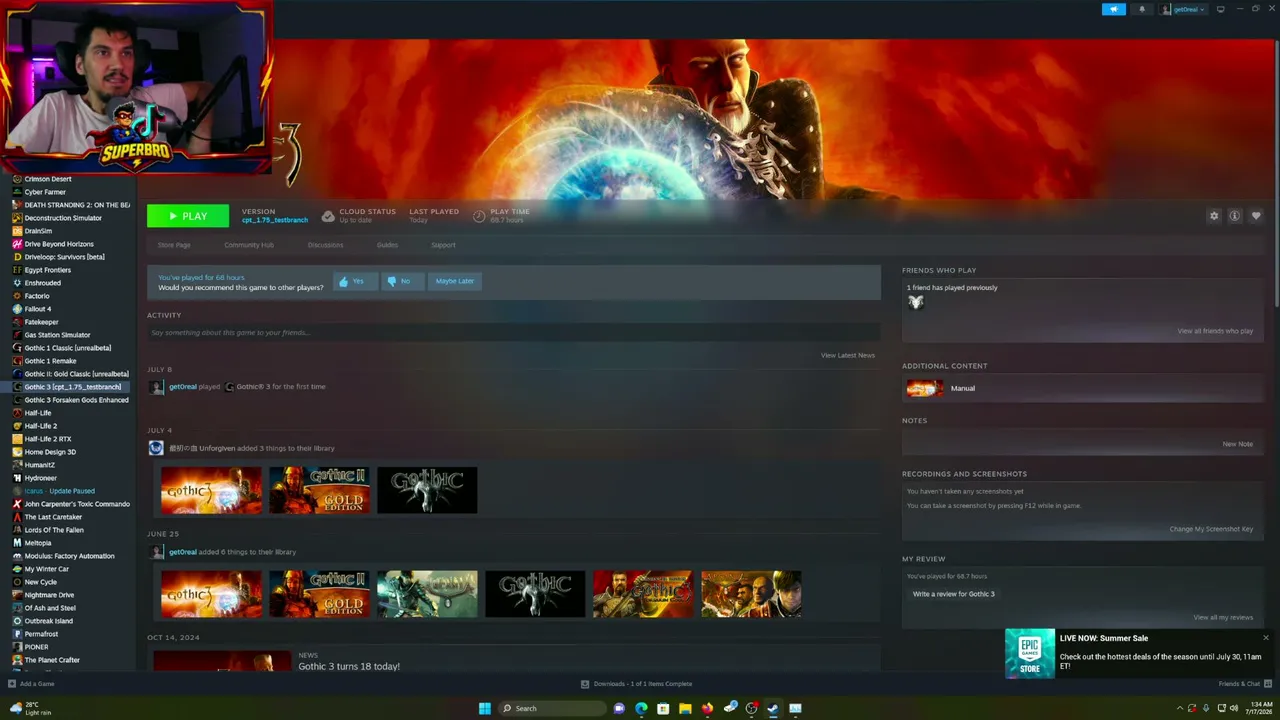Toggle the favorite heart icon
Image resolution: width=1280 pixels, height=720 pixels.
click(1256, 216)
